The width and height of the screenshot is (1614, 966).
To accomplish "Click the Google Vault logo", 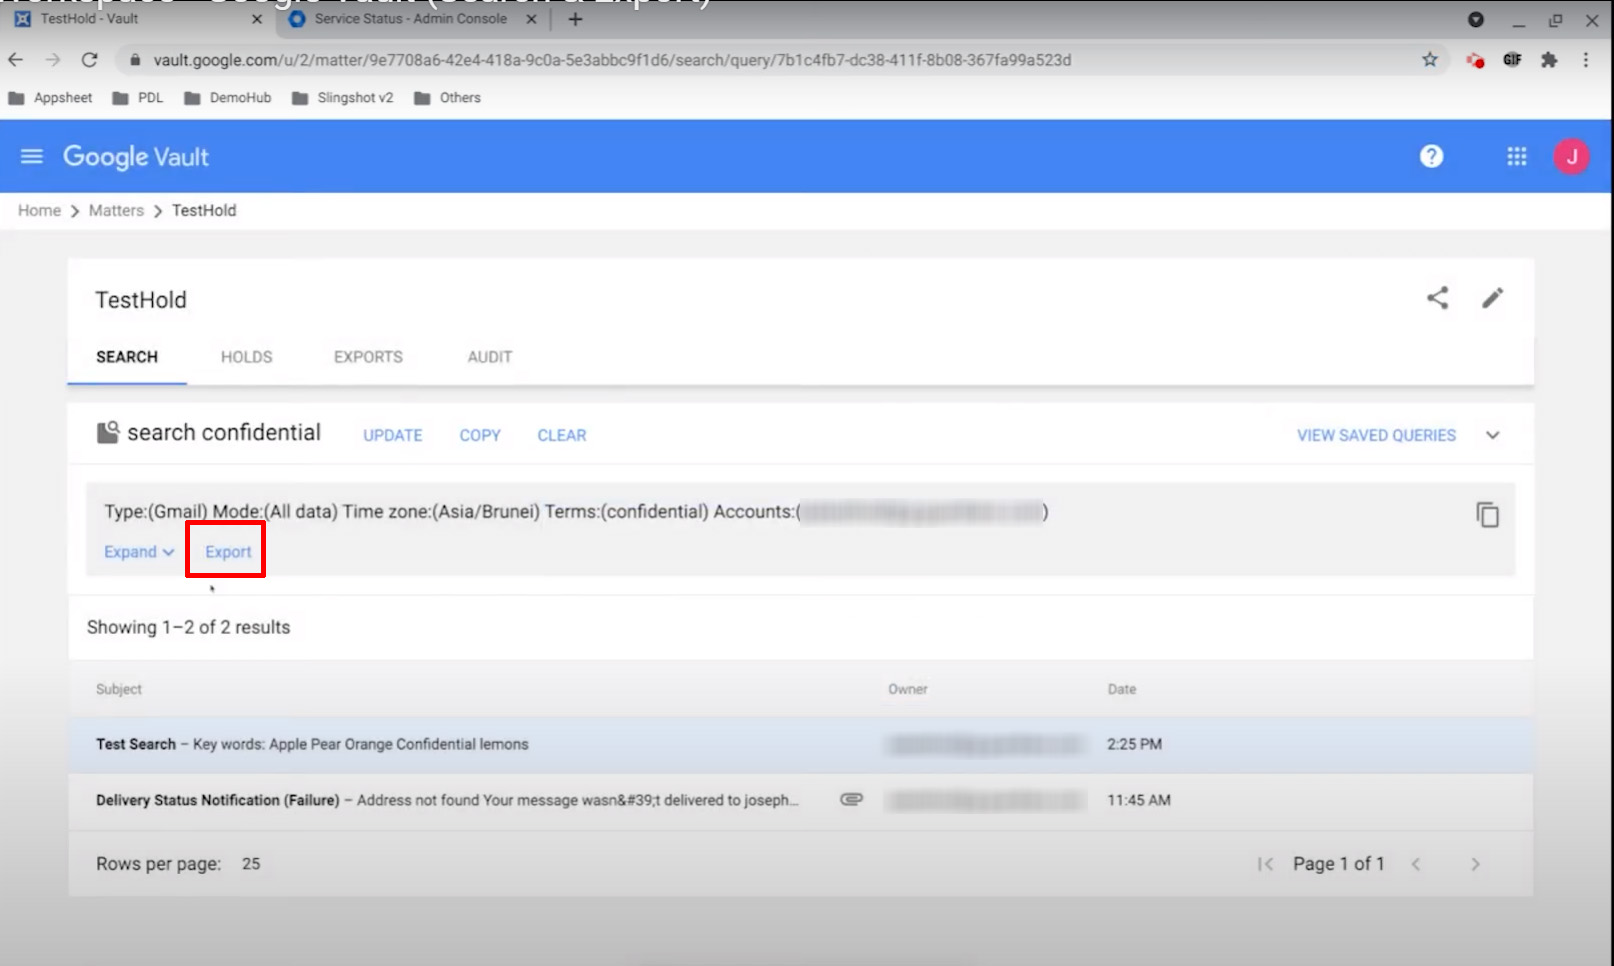I will (x=136, y=157).
